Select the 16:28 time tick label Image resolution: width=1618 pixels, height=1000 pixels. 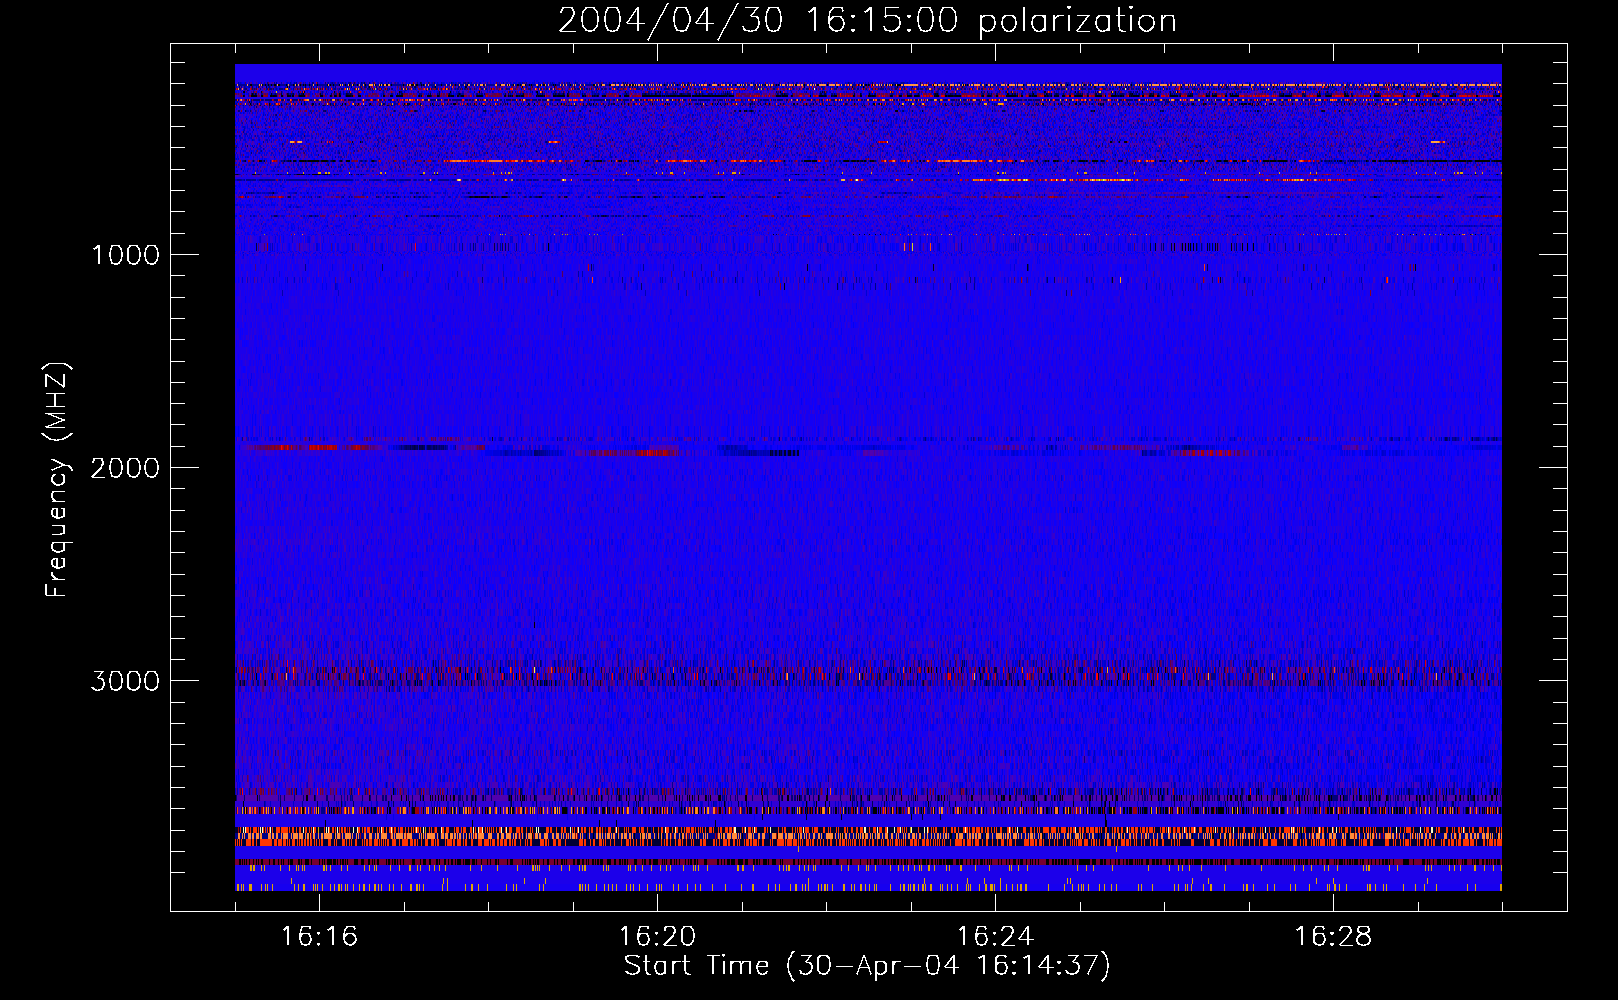pyautogui.click(x=1333, y=937)
